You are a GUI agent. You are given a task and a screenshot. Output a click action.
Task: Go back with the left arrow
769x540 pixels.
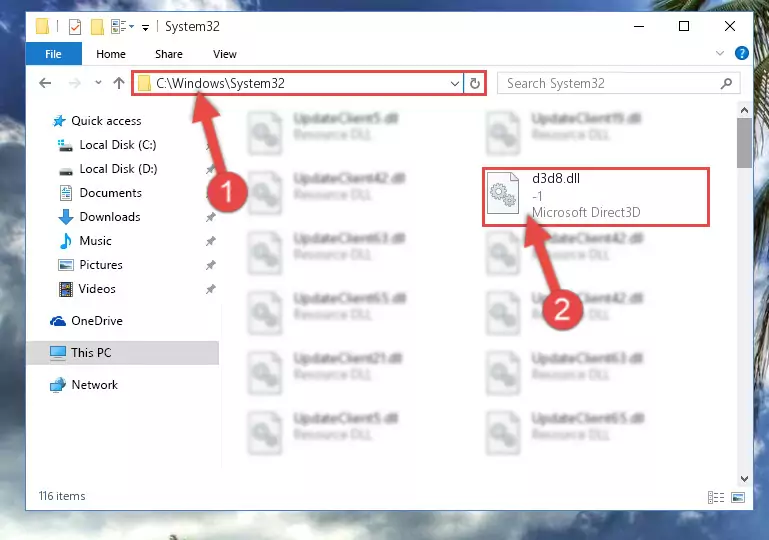pos(45,83)
